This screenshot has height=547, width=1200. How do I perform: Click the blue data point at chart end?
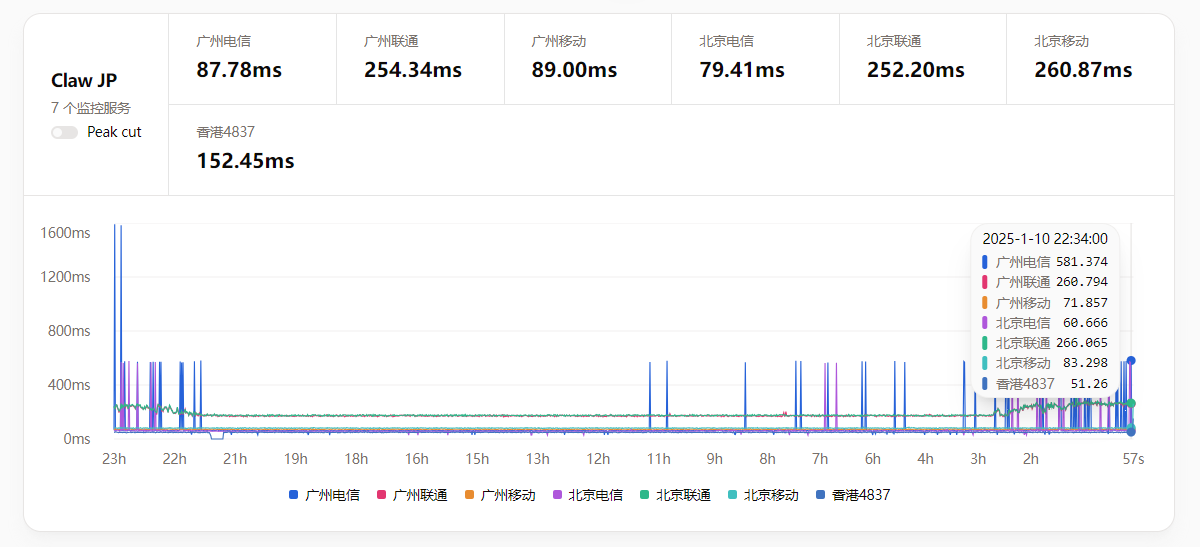click(x=1131, y=361)
